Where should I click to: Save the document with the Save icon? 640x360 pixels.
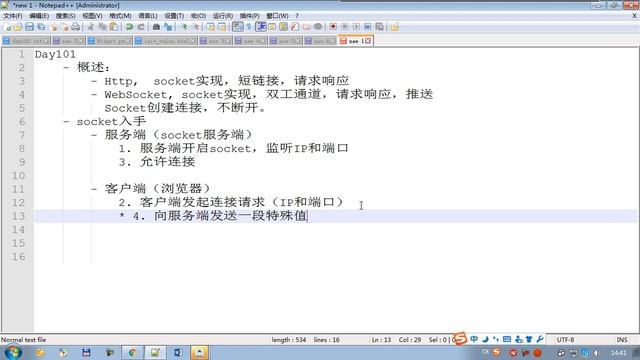(29, 27)
